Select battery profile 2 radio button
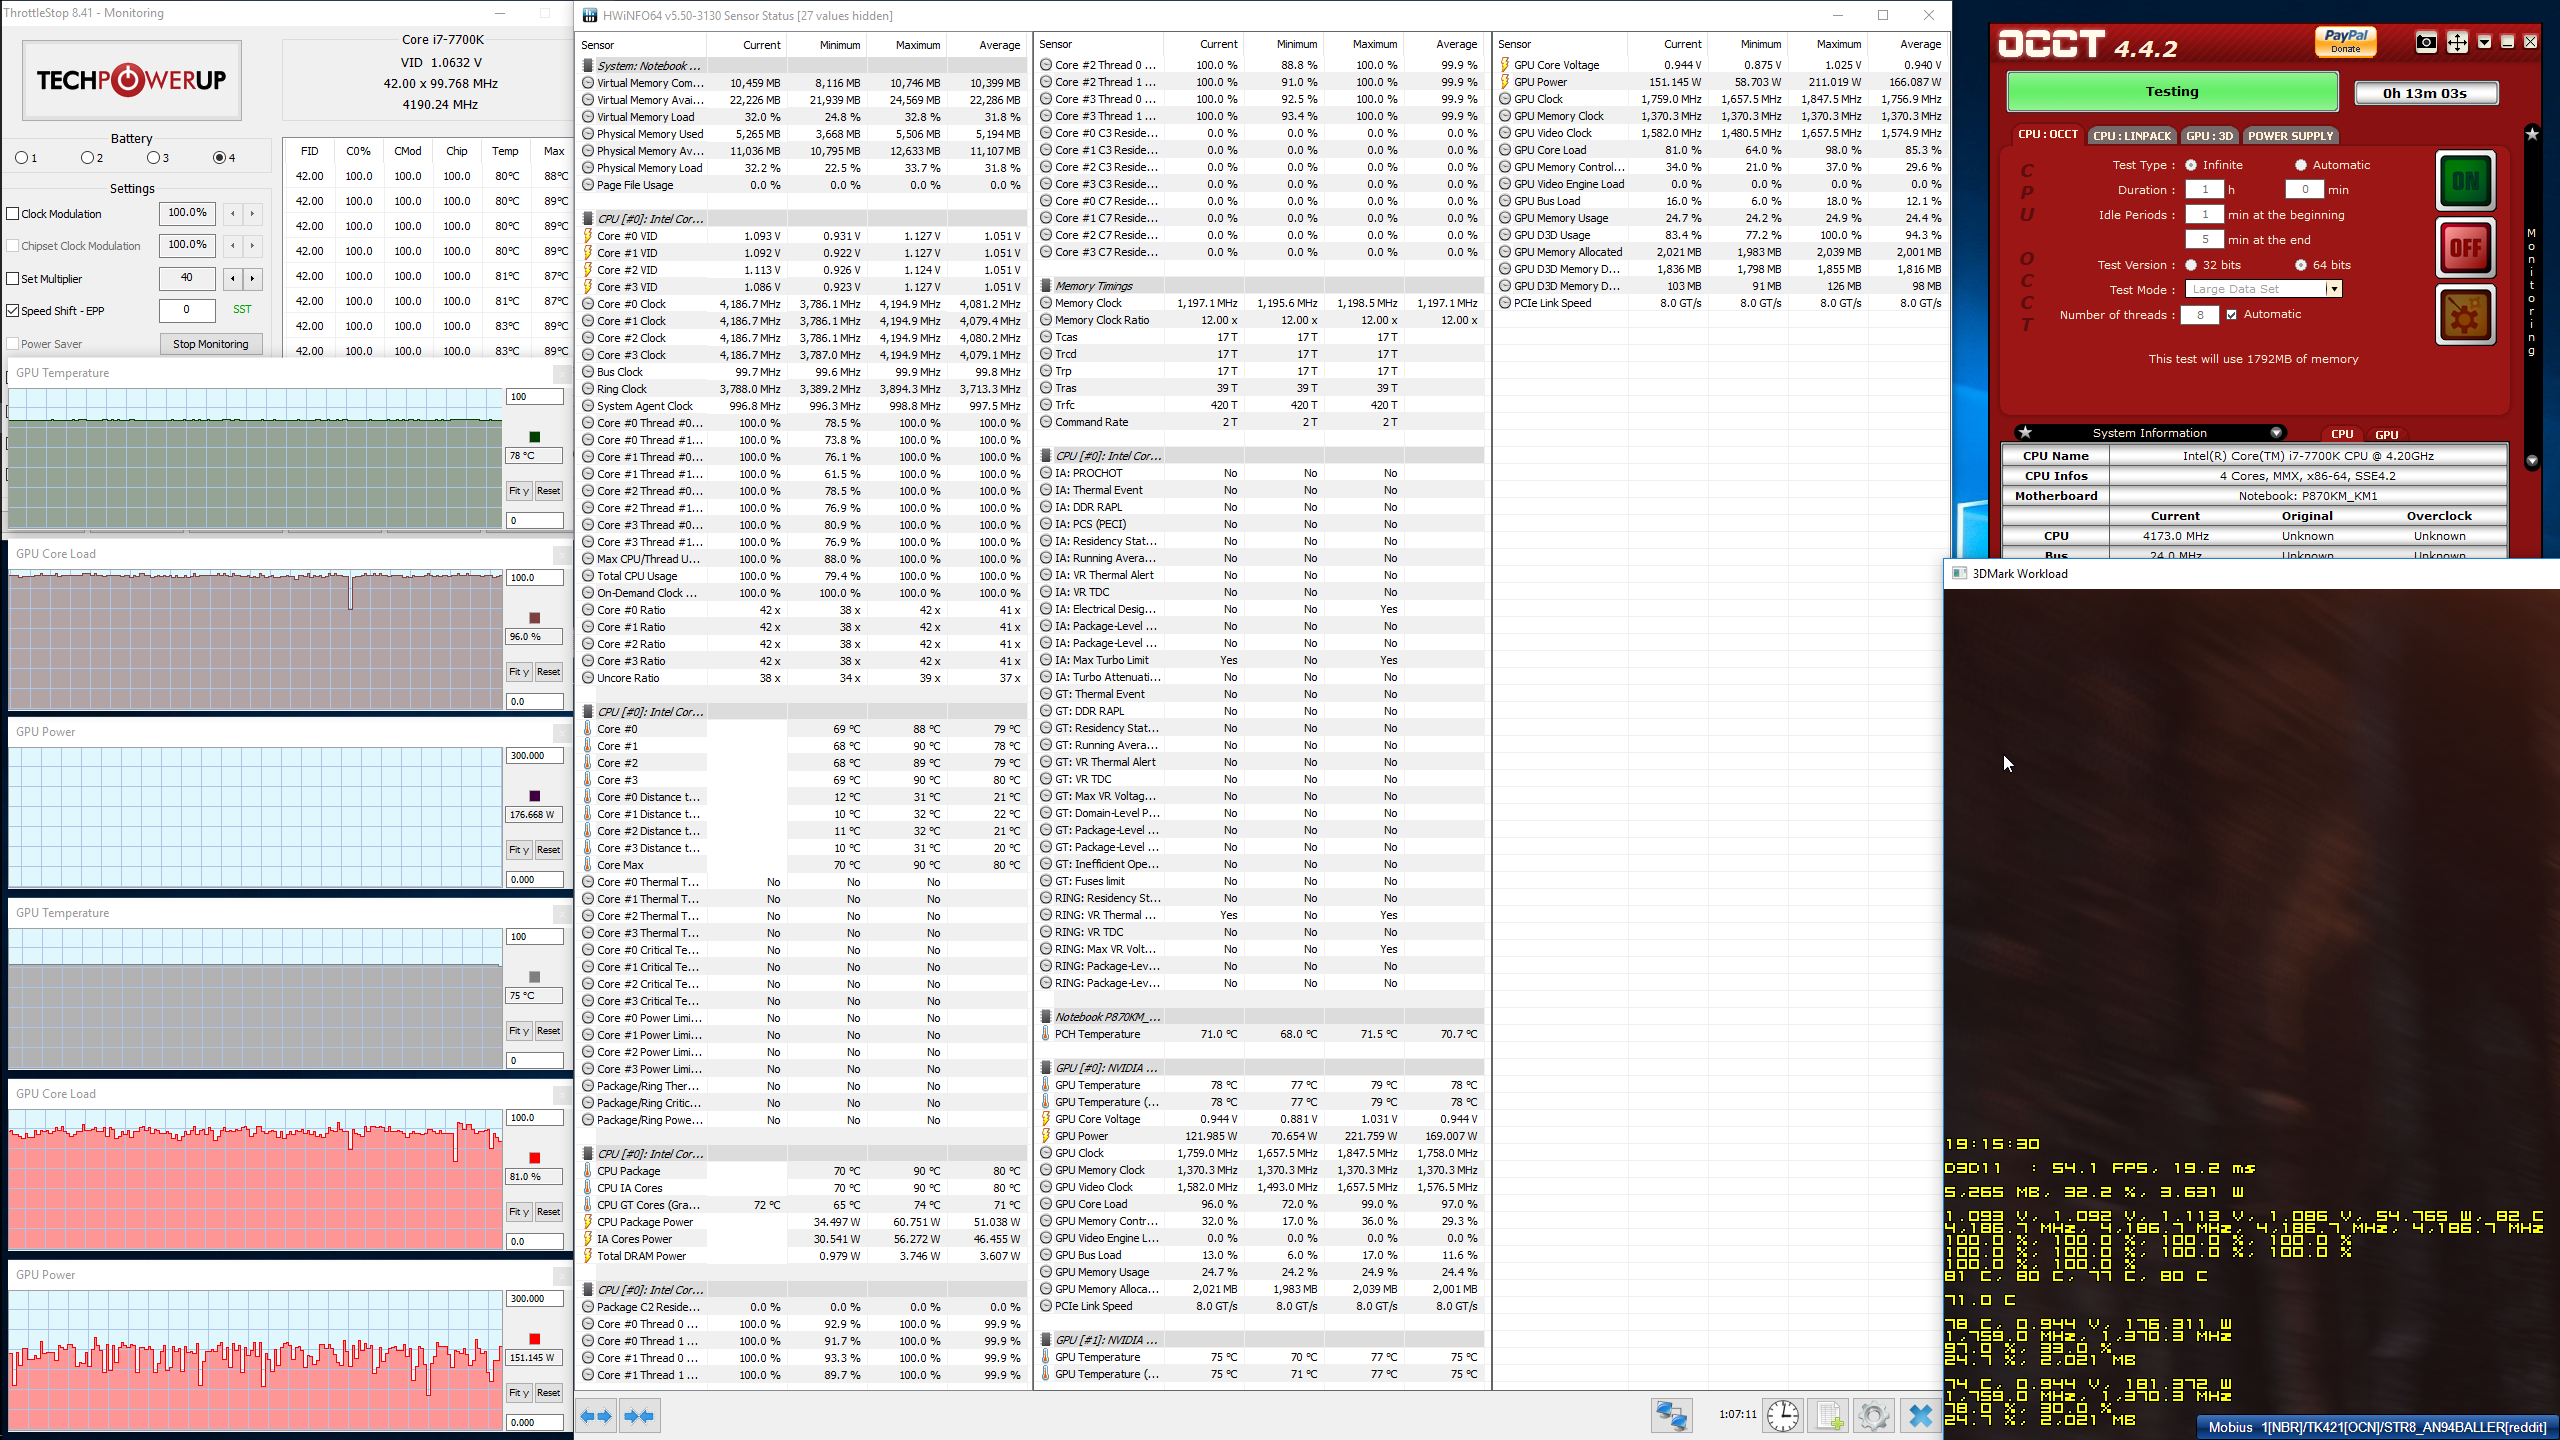Screen dimensions: 2560x1440 (87, 158)
